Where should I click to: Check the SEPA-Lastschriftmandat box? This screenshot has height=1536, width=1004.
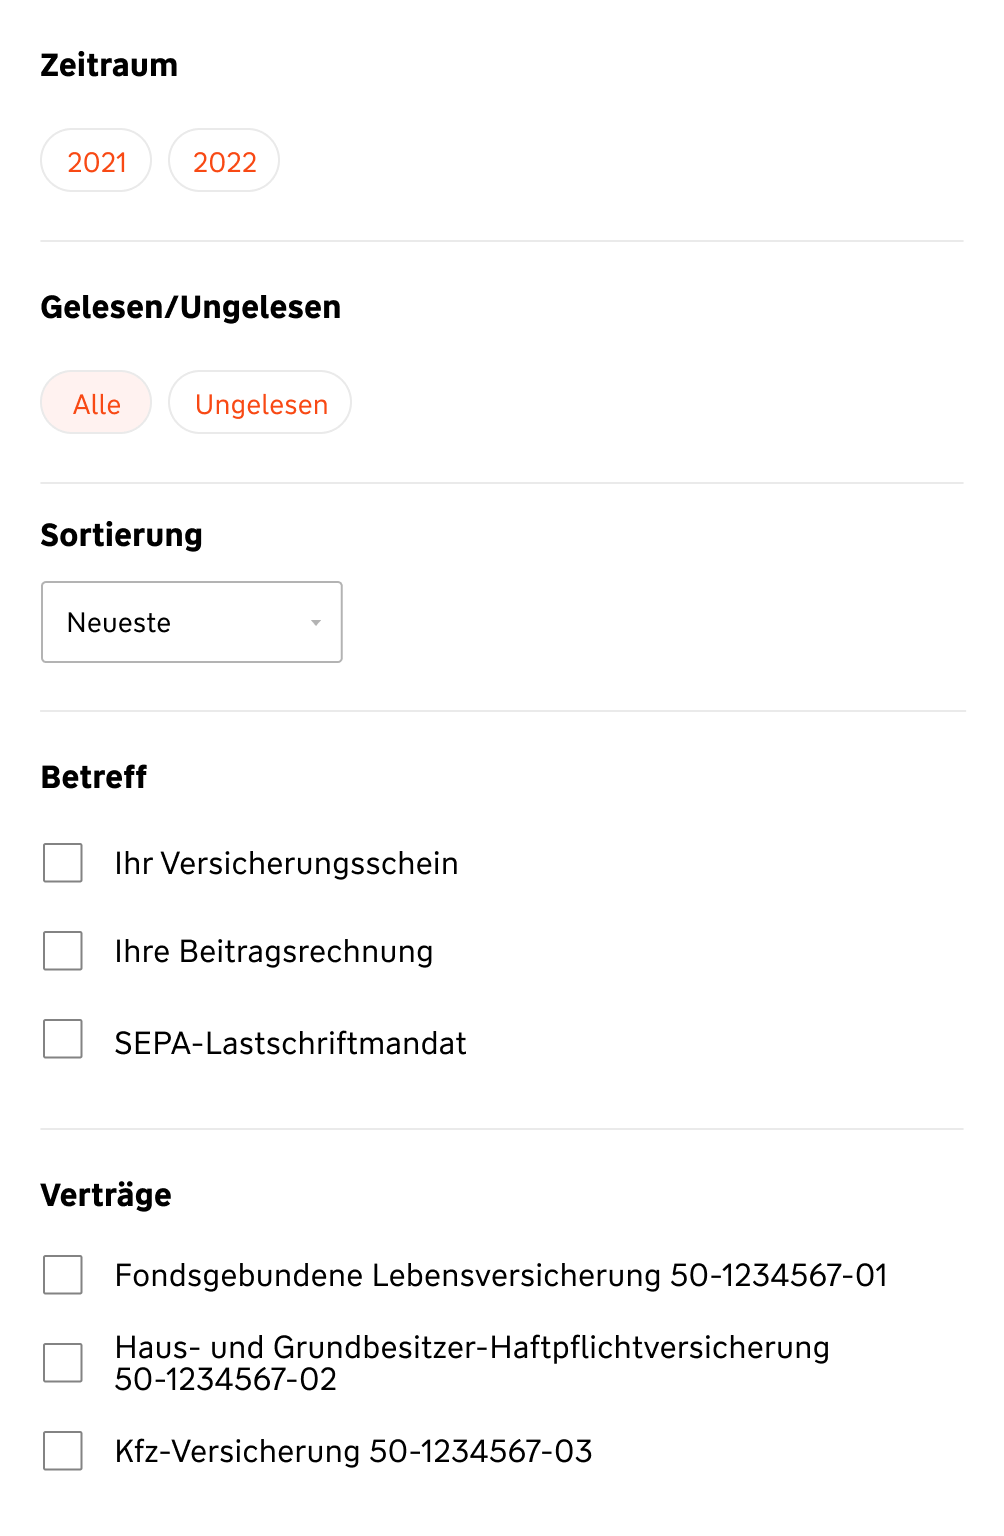pyautogui.click(x=63, y=1039)
